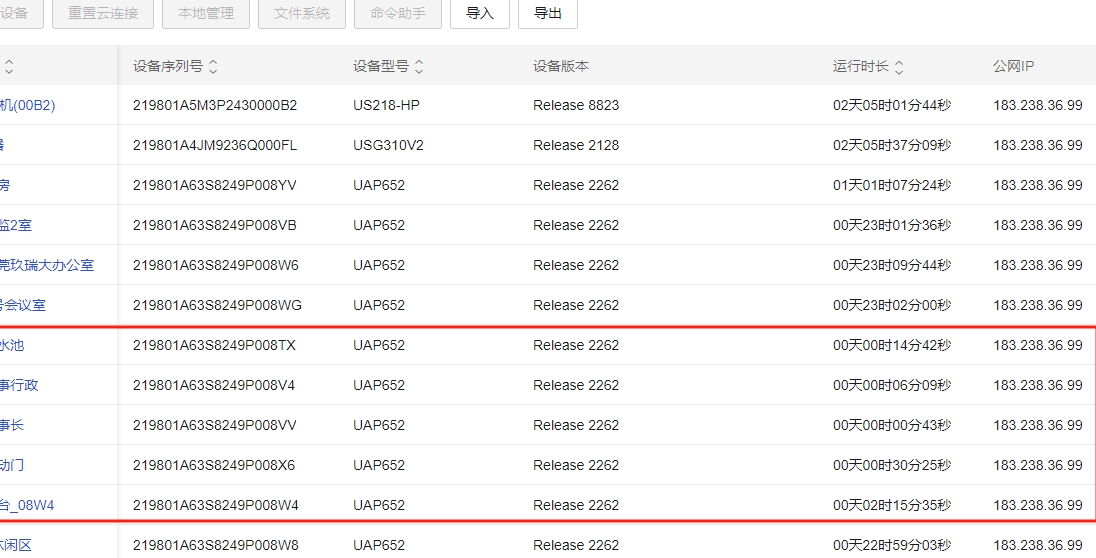This screenshot has width=1096, height=558.
Task: Select serial number cell 219801A5M3P2430000B2
Action: pyautogui.click(x=215, y=105)
